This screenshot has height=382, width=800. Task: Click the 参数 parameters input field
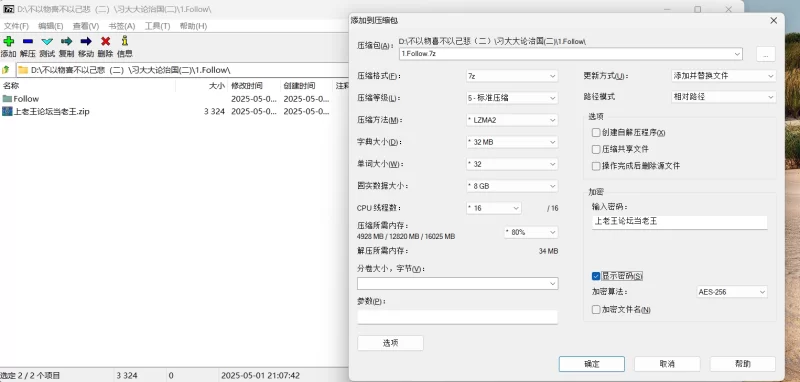(x=458, y=317)
